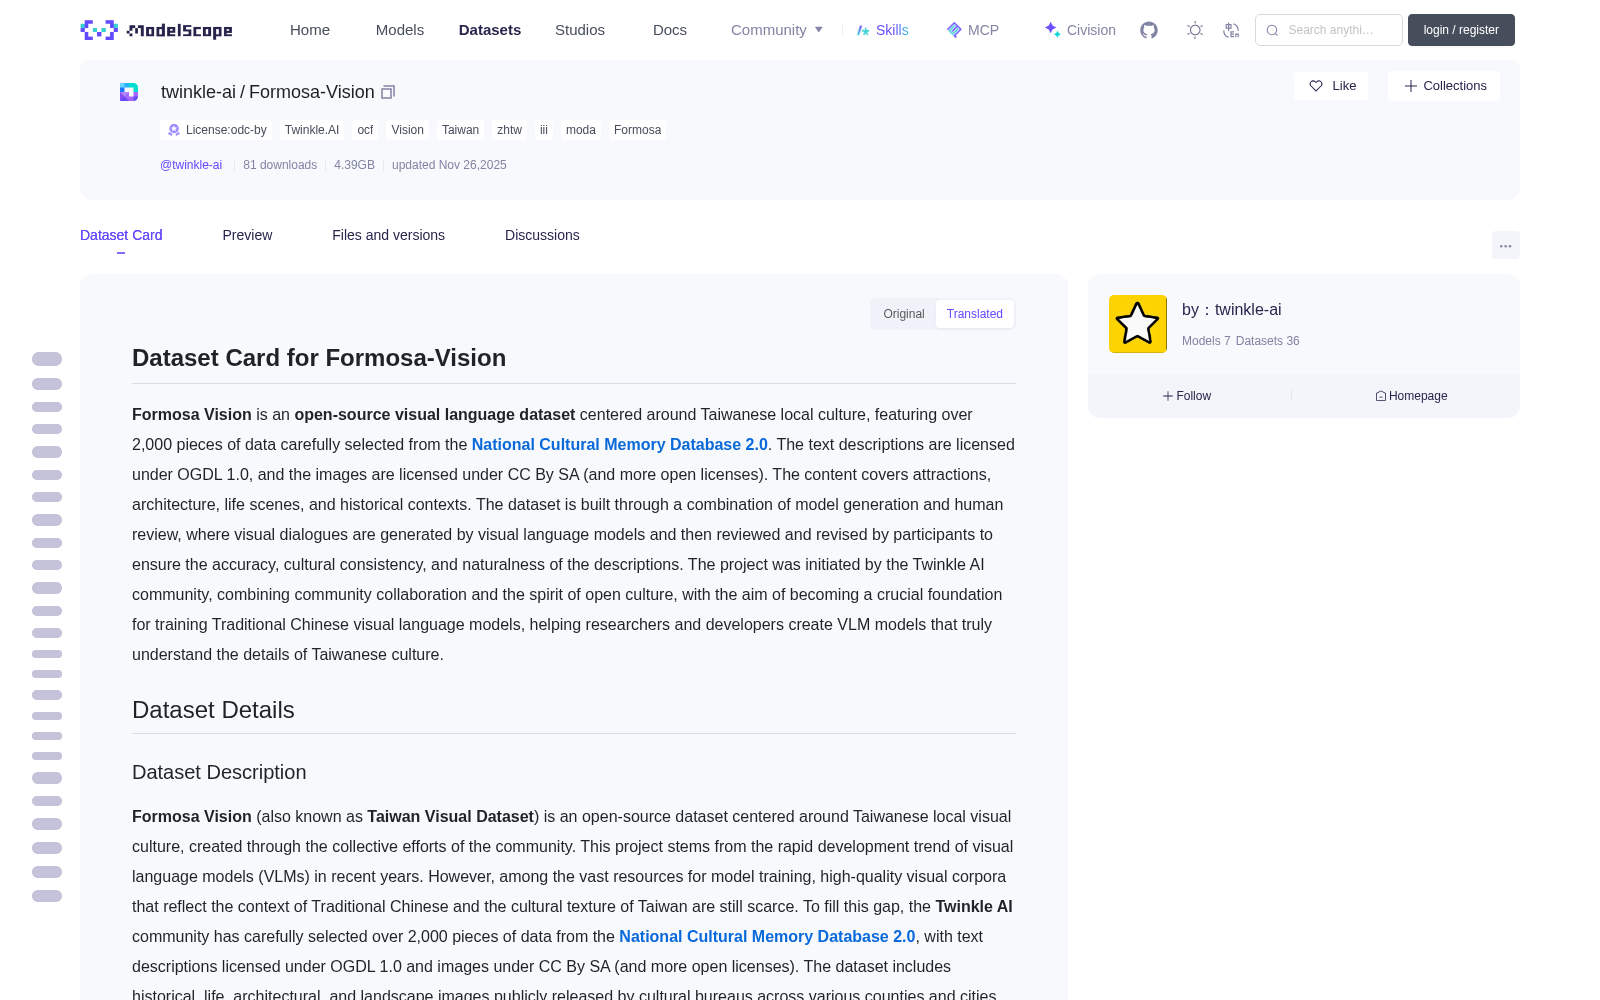Click the 'Models 7' count text
Screen dimensions: 1600x1000
[1206, 341]
